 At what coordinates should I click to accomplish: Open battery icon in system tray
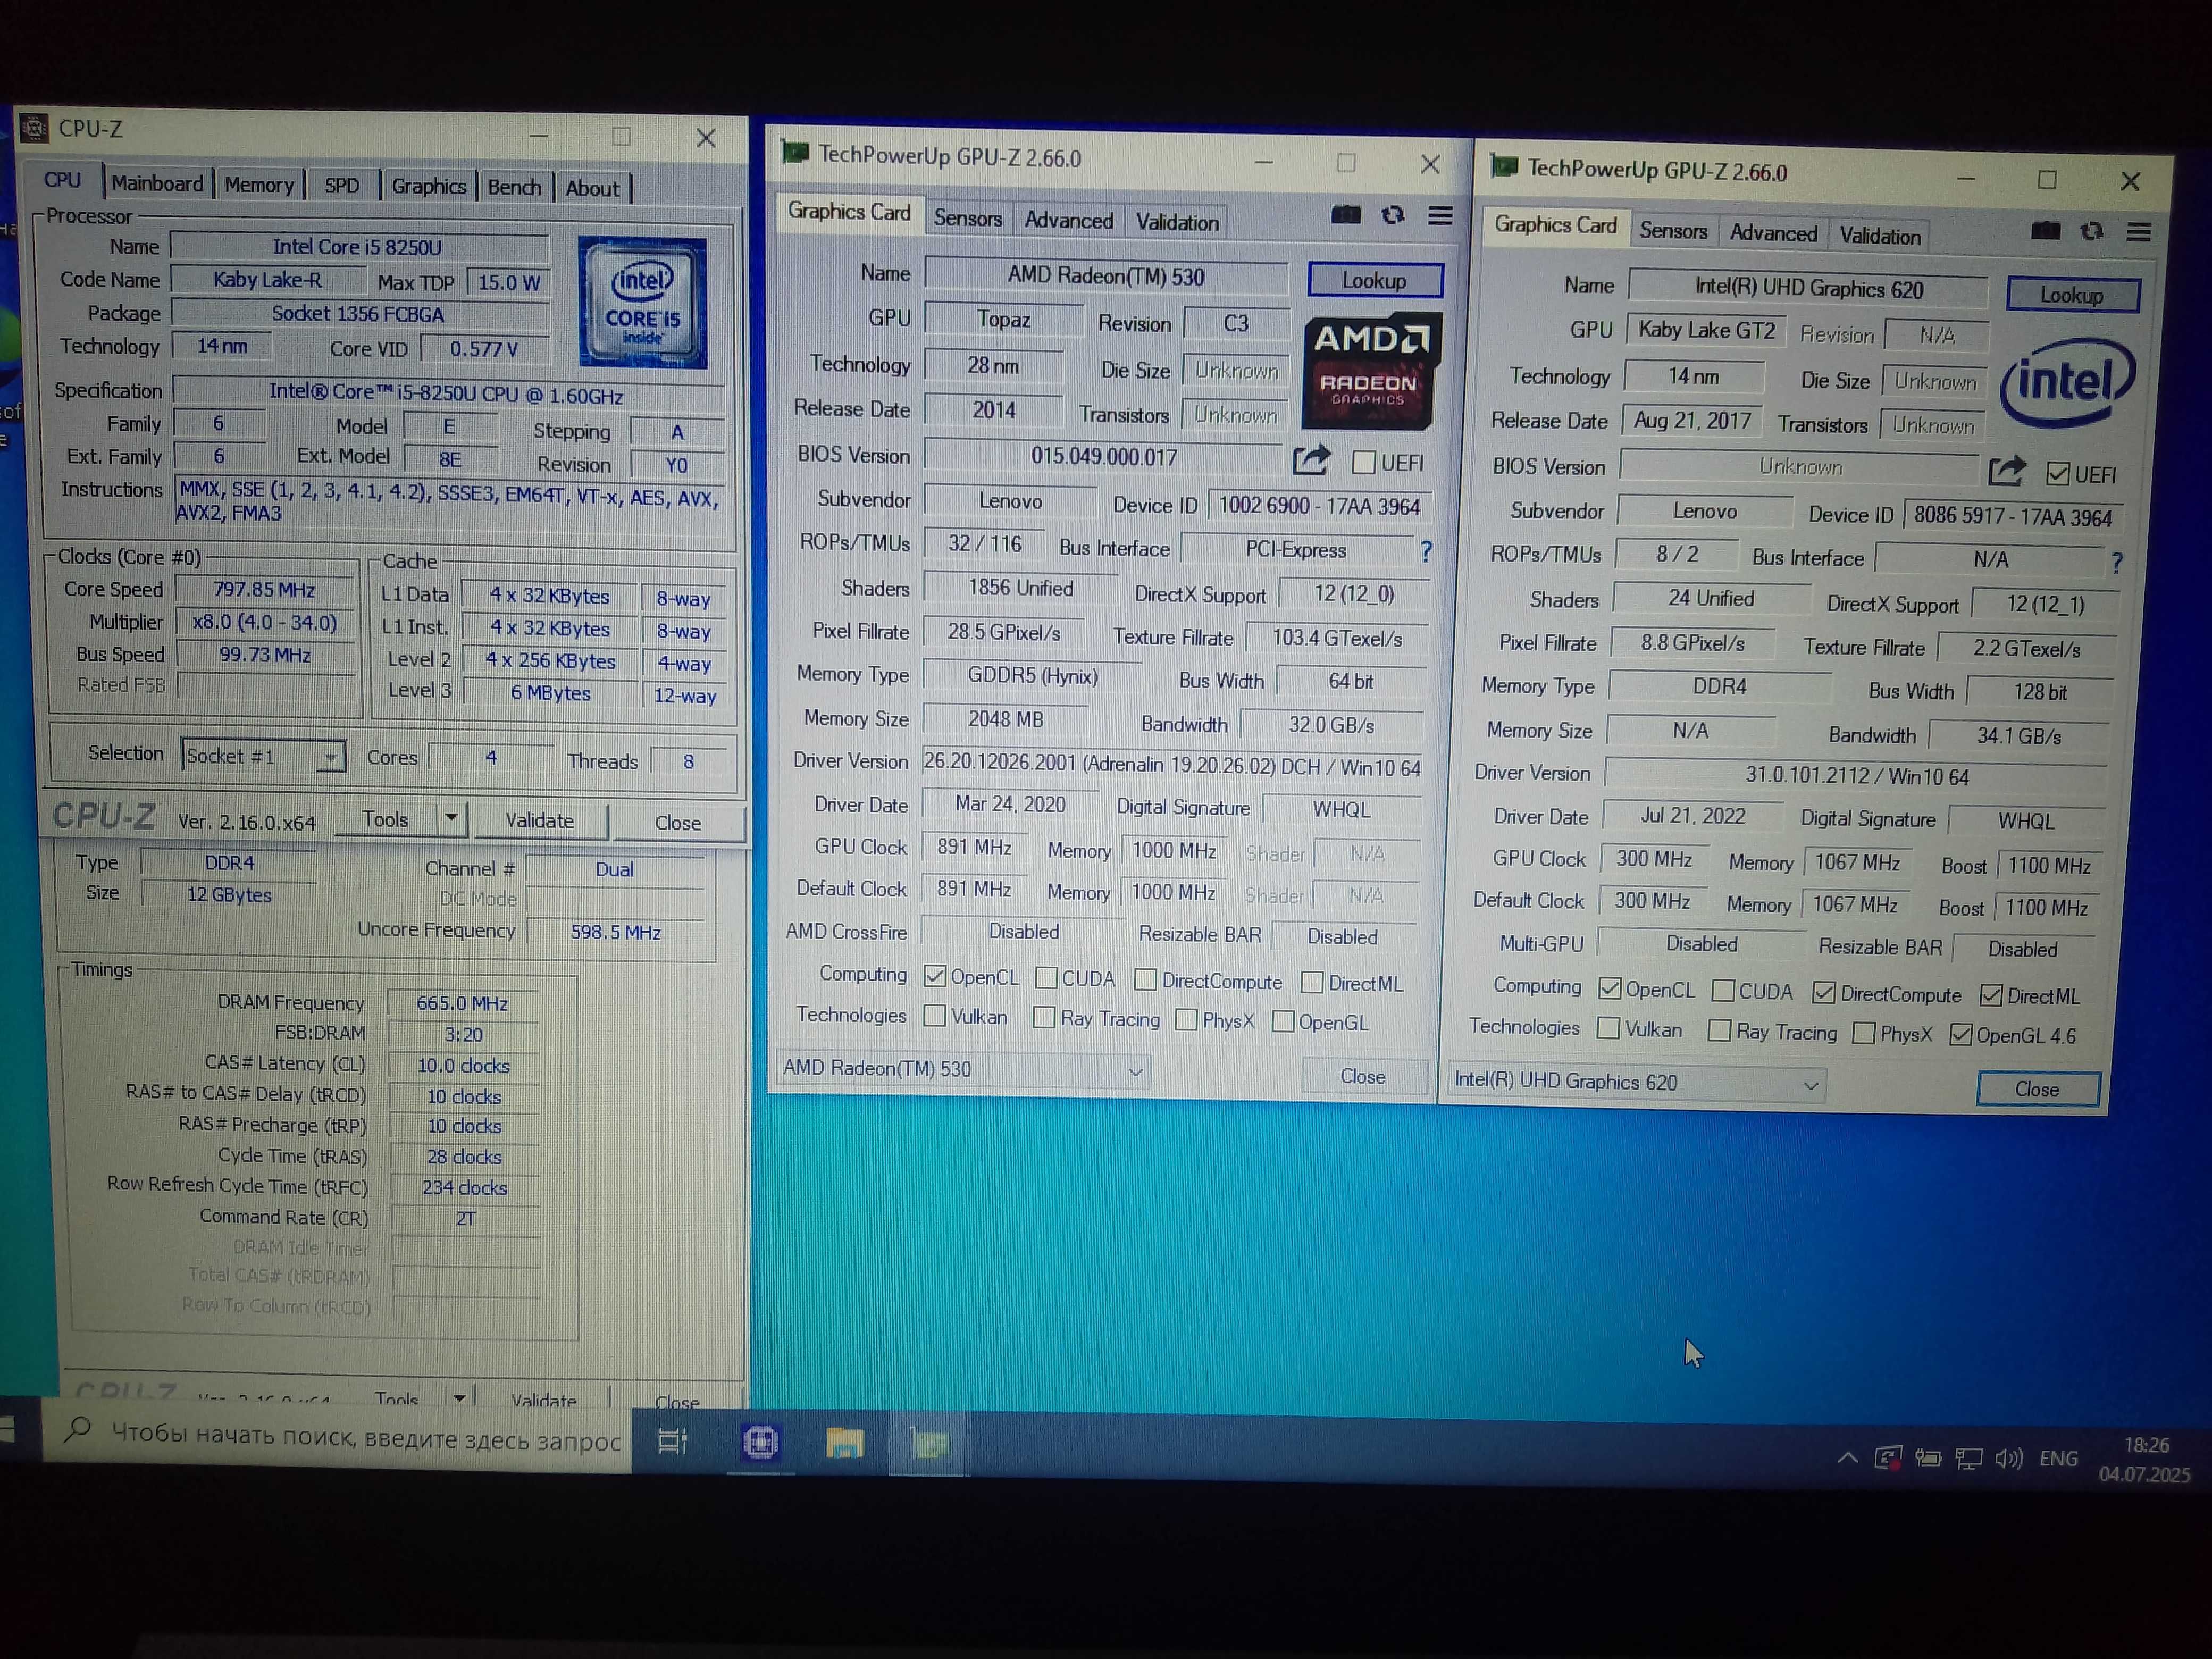coord(1928,1458)
